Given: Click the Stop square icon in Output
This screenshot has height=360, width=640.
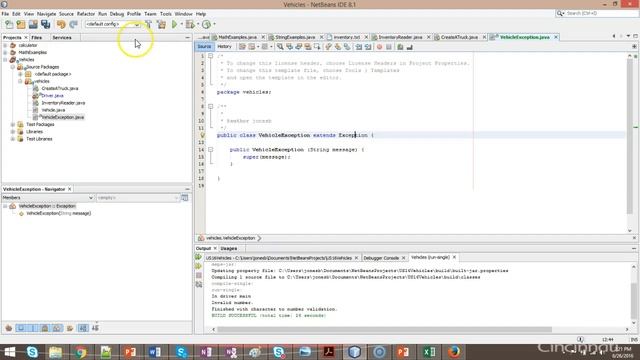Looking at the screenshot, I should (x=198, y=276).
